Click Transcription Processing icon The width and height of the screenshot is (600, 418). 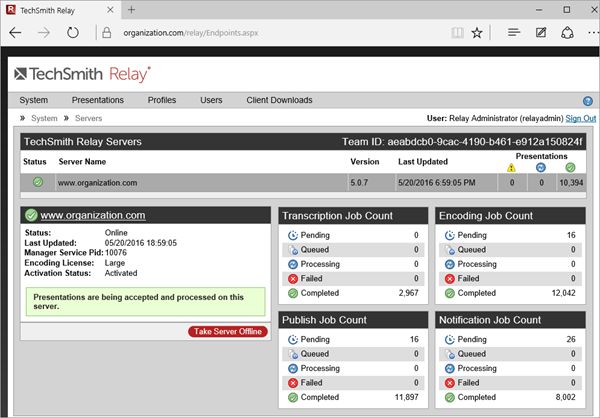[x=293, y=264]
